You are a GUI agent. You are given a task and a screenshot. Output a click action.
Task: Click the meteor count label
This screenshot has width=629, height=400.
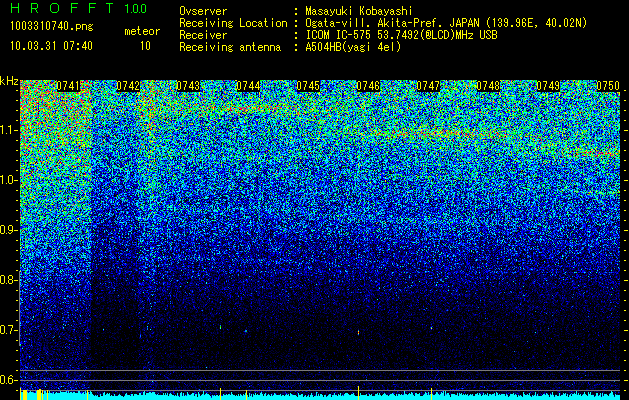point(142,31)
